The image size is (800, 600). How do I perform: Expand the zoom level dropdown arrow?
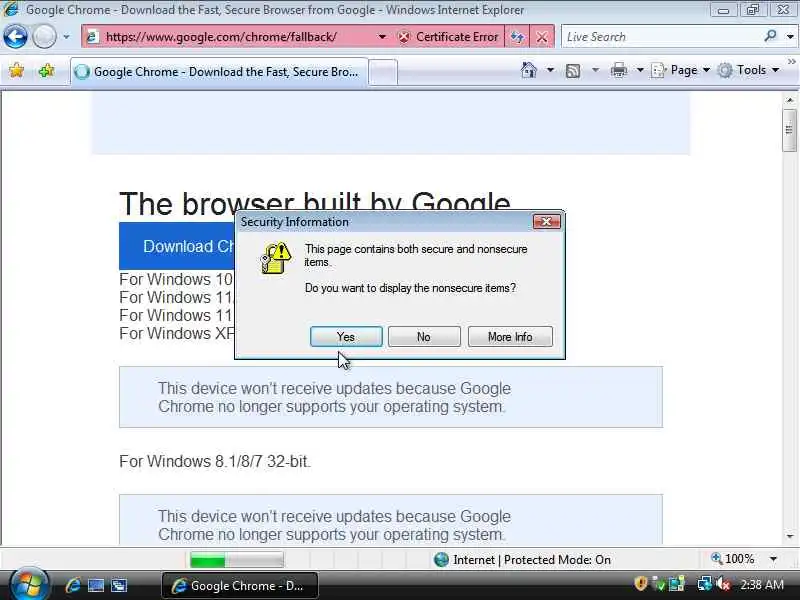pyautogui.click(x=773, y=560)
